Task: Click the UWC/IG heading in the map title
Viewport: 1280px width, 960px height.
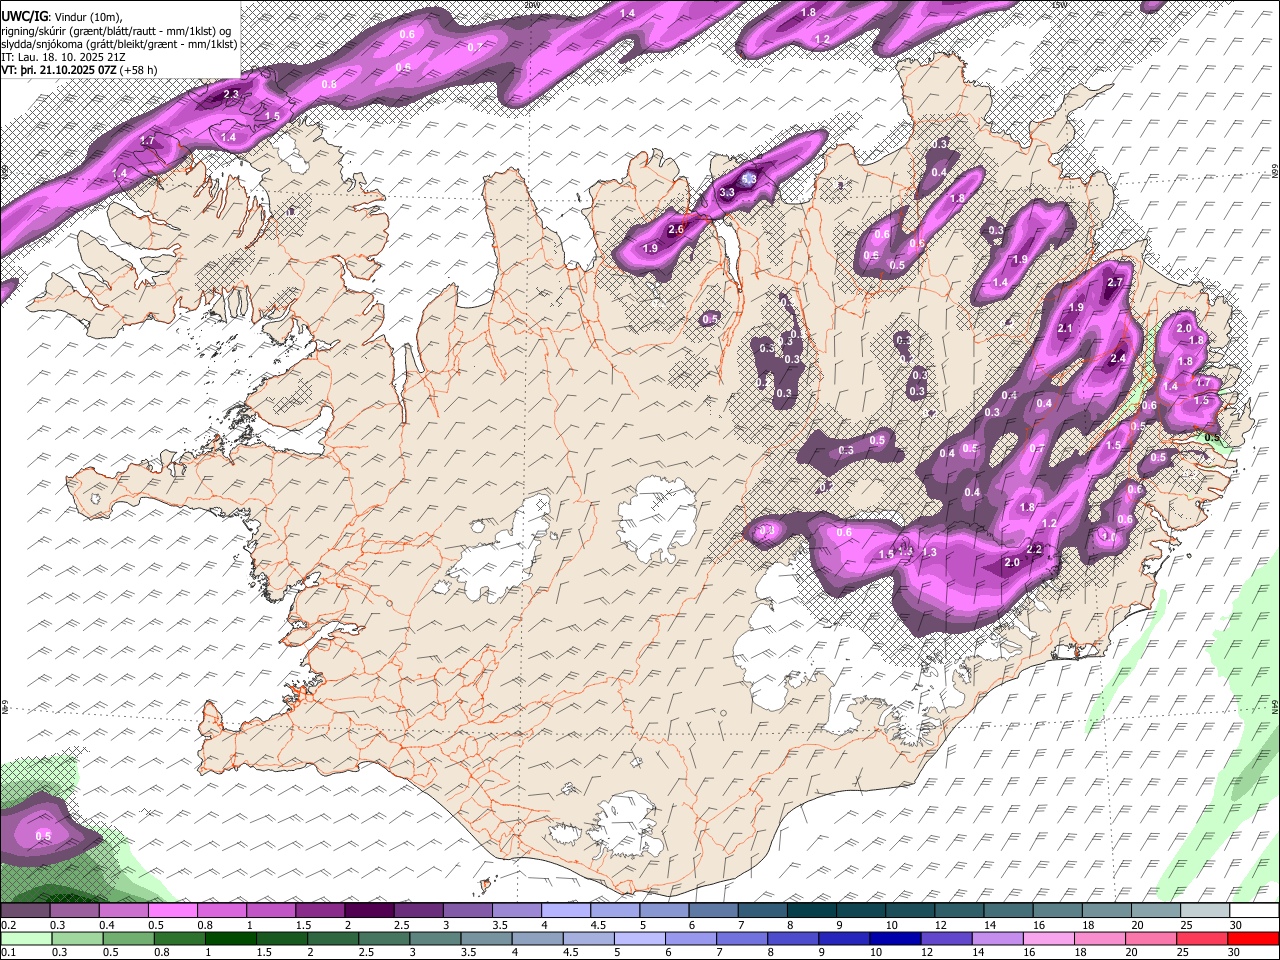Action: [23, 16]
